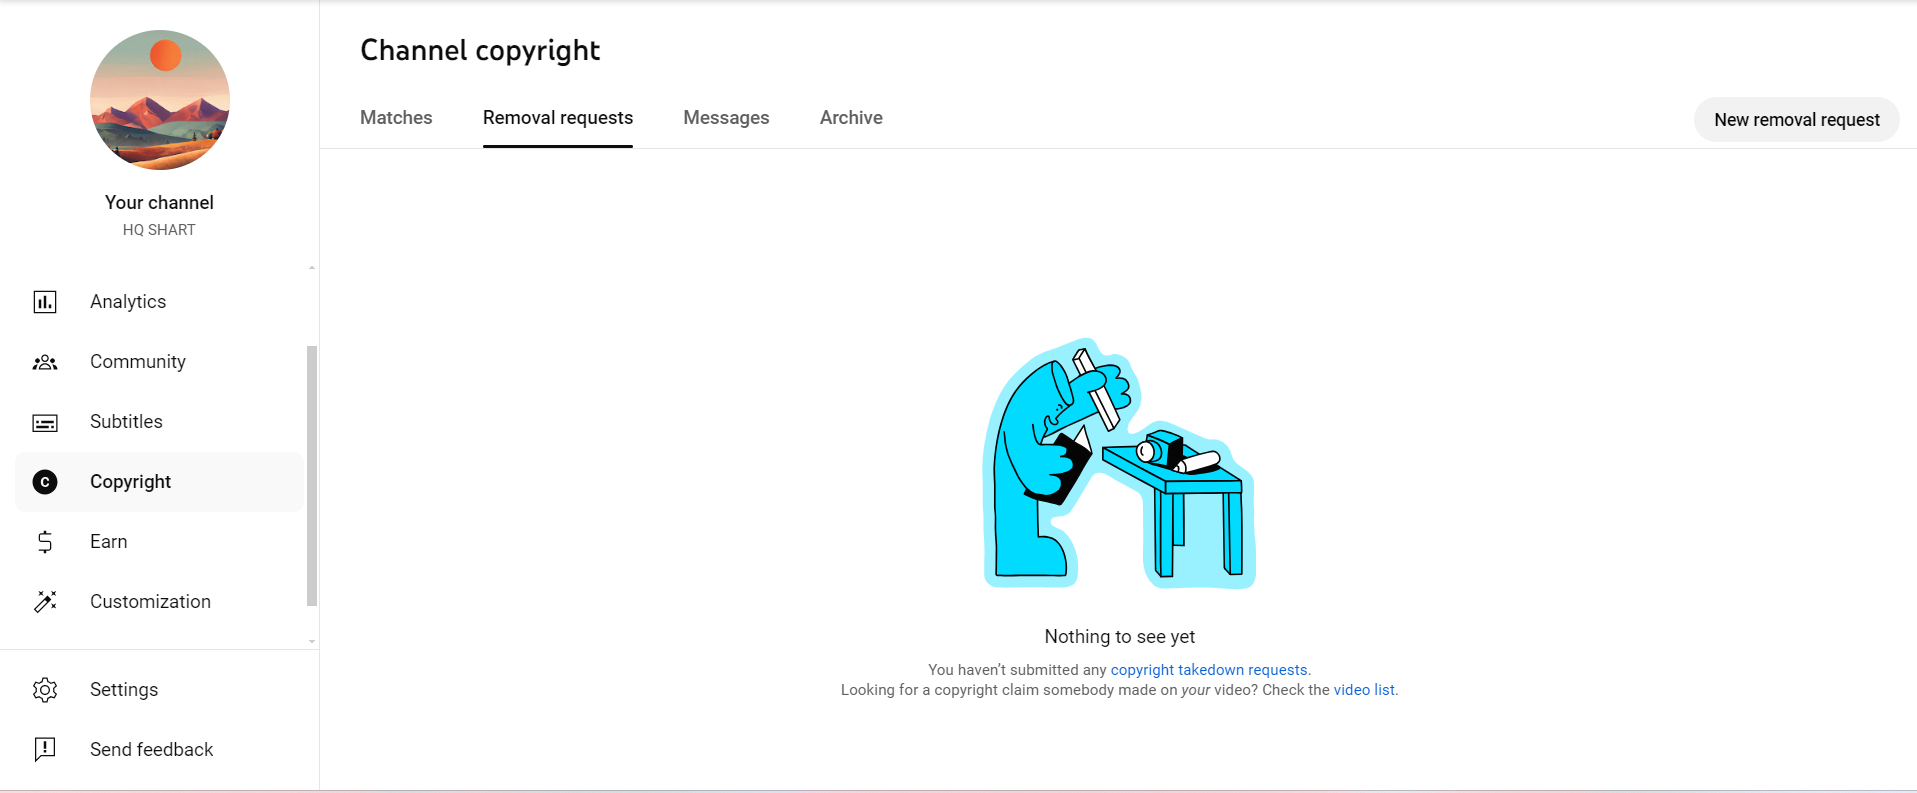Open the Messages tab
The height and width of the screenshot is (793, 1917).
pos(726,118)
